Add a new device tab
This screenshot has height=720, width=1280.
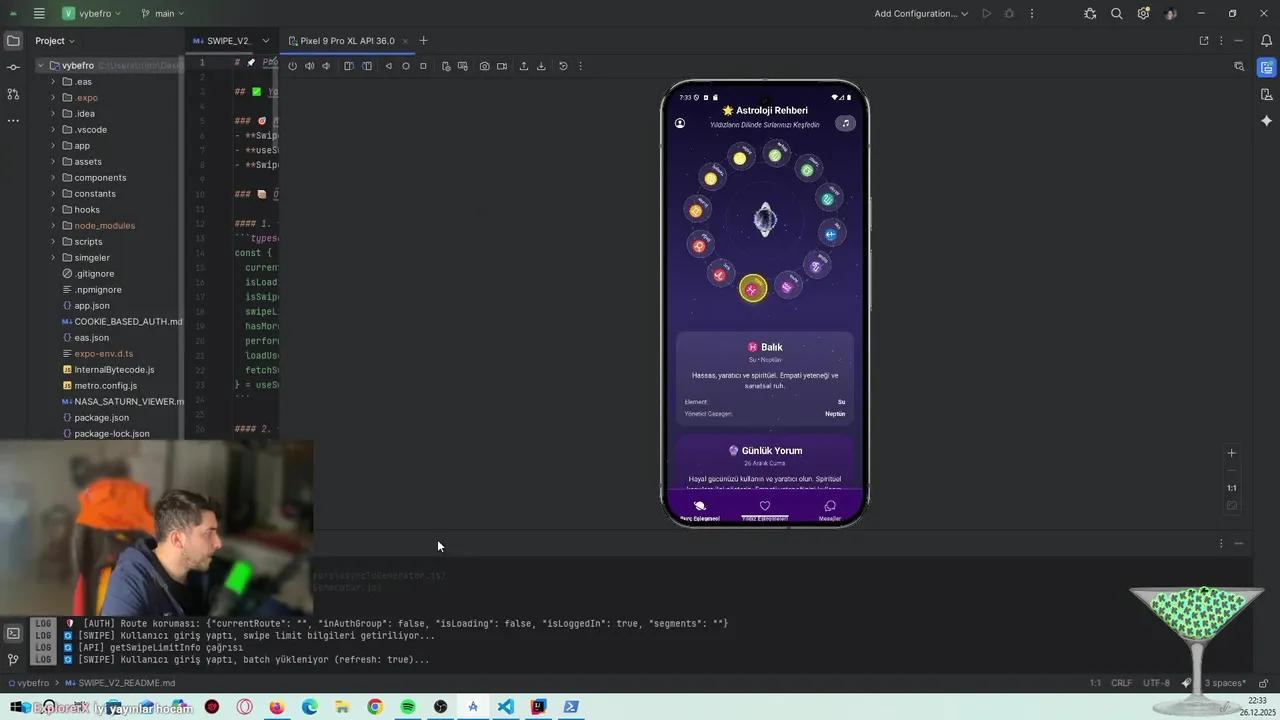423,41
